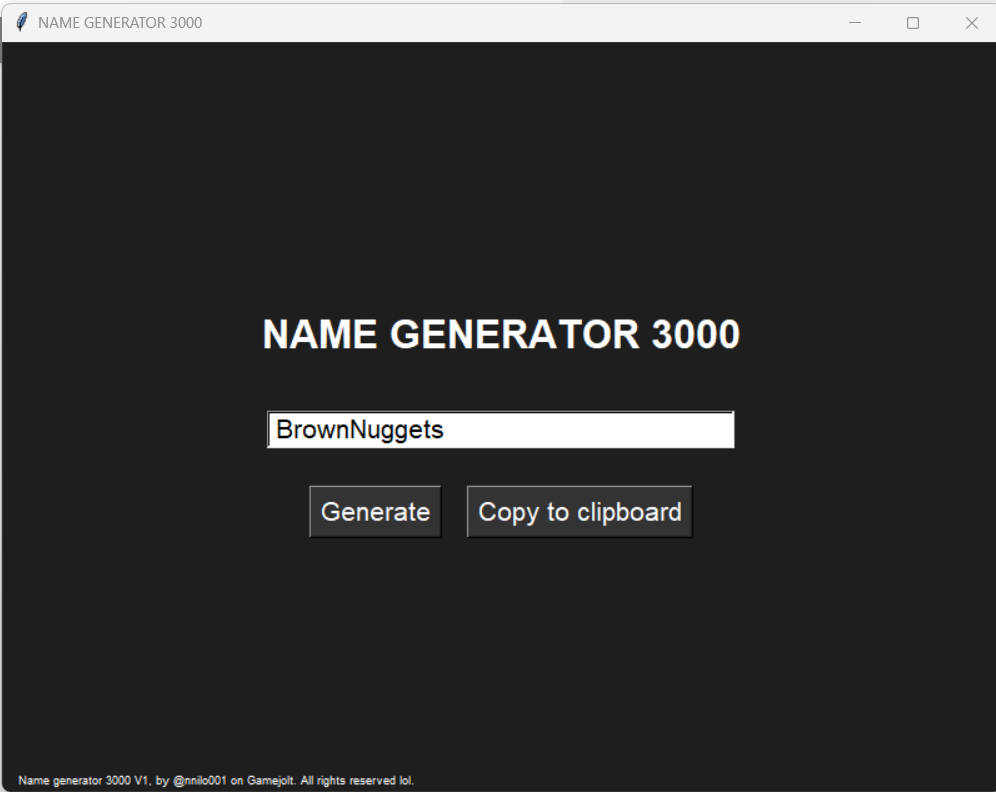The height and width of the screenshot is (792, 996).
Task: Focus the name field showing BrownNuggets
Action: (501, 430)
